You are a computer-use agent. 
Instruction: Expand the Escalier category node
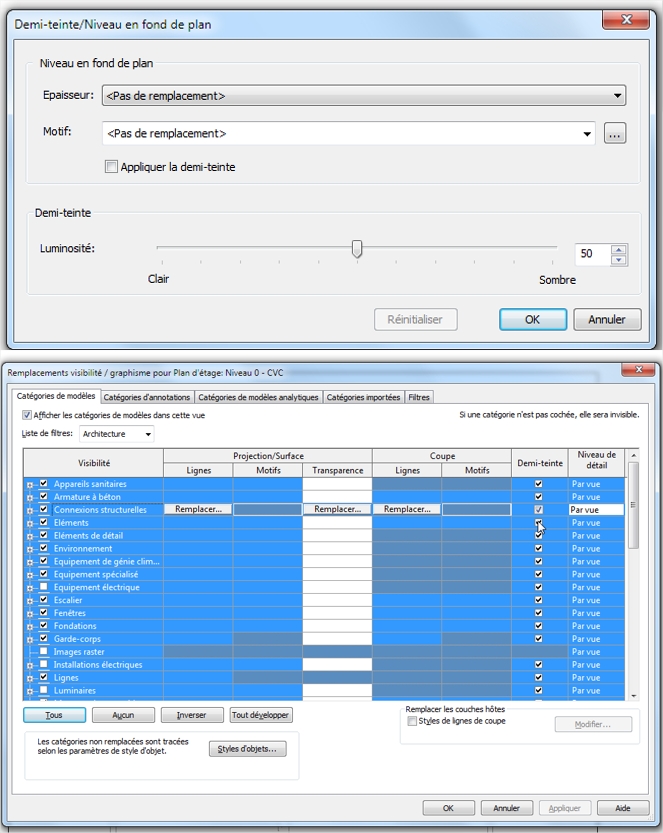click(x=30, y=601)
